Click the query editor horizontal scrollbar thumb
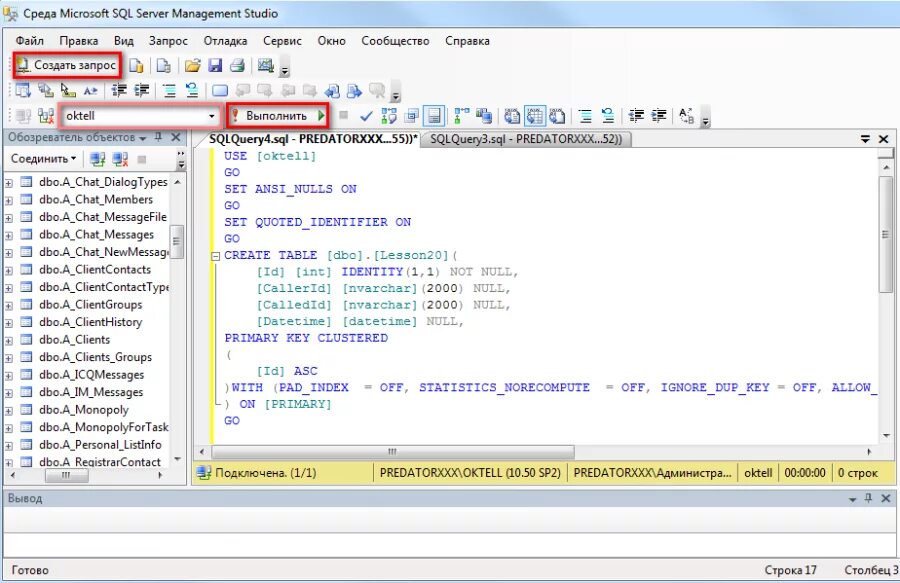 (x=393, y=452)
